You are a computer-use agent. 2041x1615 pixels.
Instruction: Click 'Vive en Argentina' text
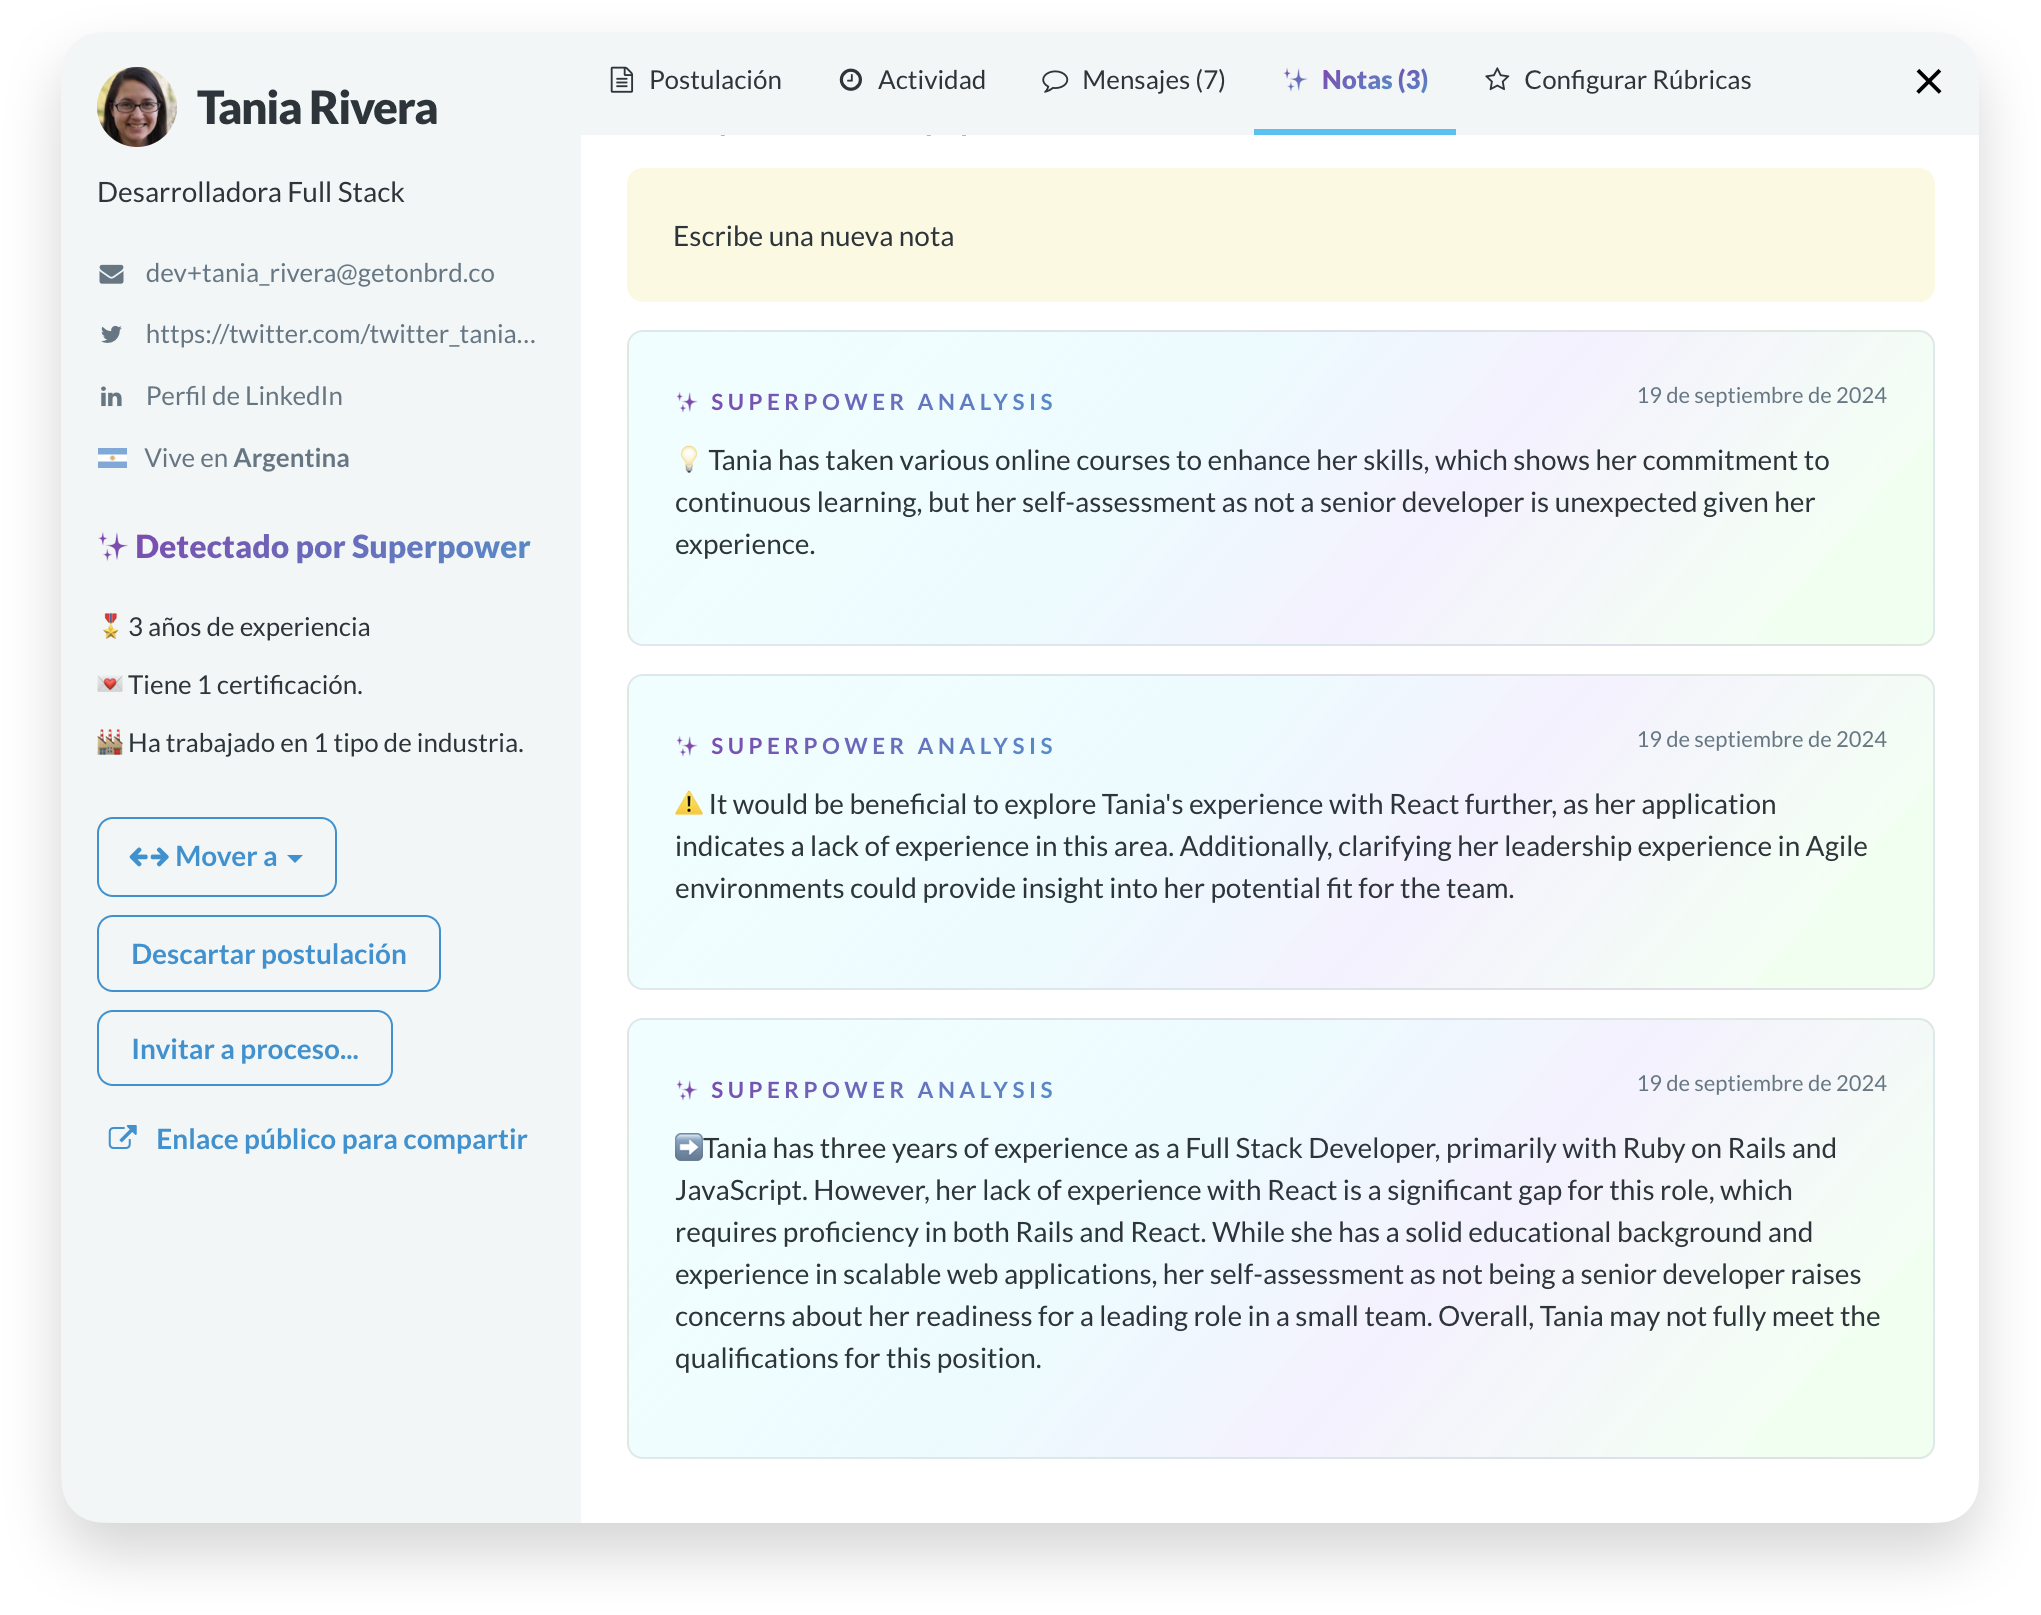(x=247, y=458)
